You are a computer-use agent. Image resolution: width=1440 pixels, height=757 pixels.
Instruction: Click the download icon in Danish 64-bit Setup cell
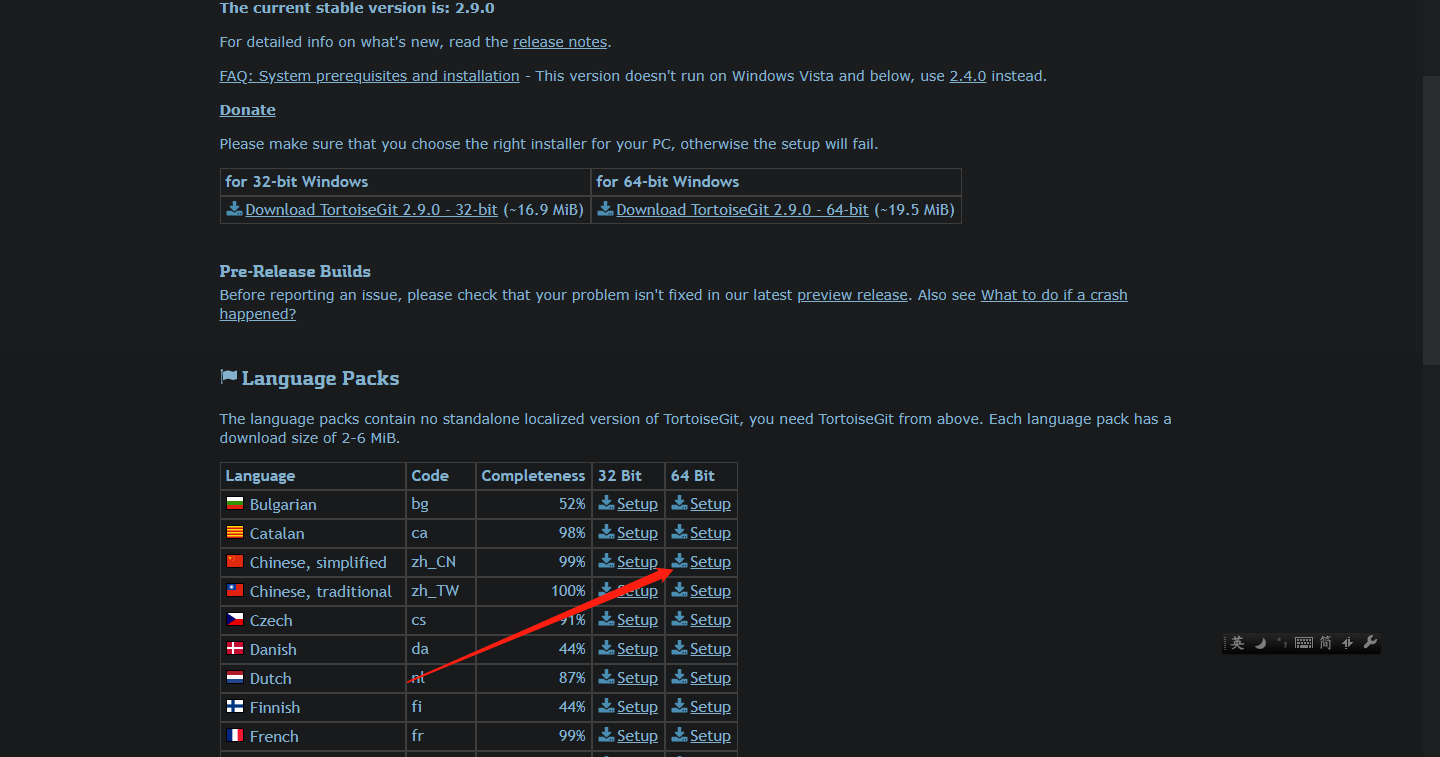pyautogui.click(x=681, y=648)
